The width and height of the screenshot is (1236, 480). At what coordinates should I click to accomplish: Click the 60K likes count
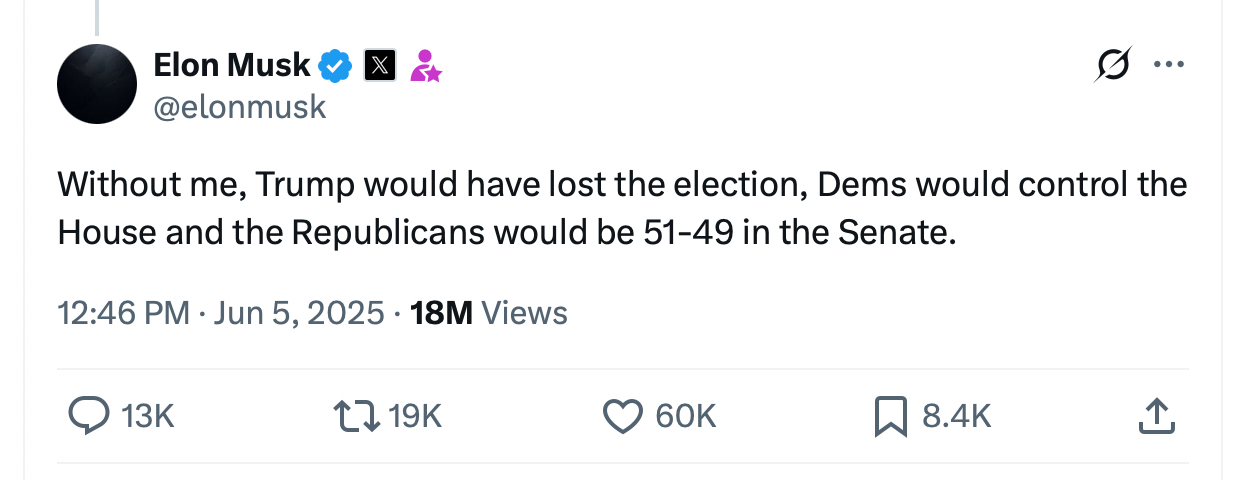(x=686, y=416)
